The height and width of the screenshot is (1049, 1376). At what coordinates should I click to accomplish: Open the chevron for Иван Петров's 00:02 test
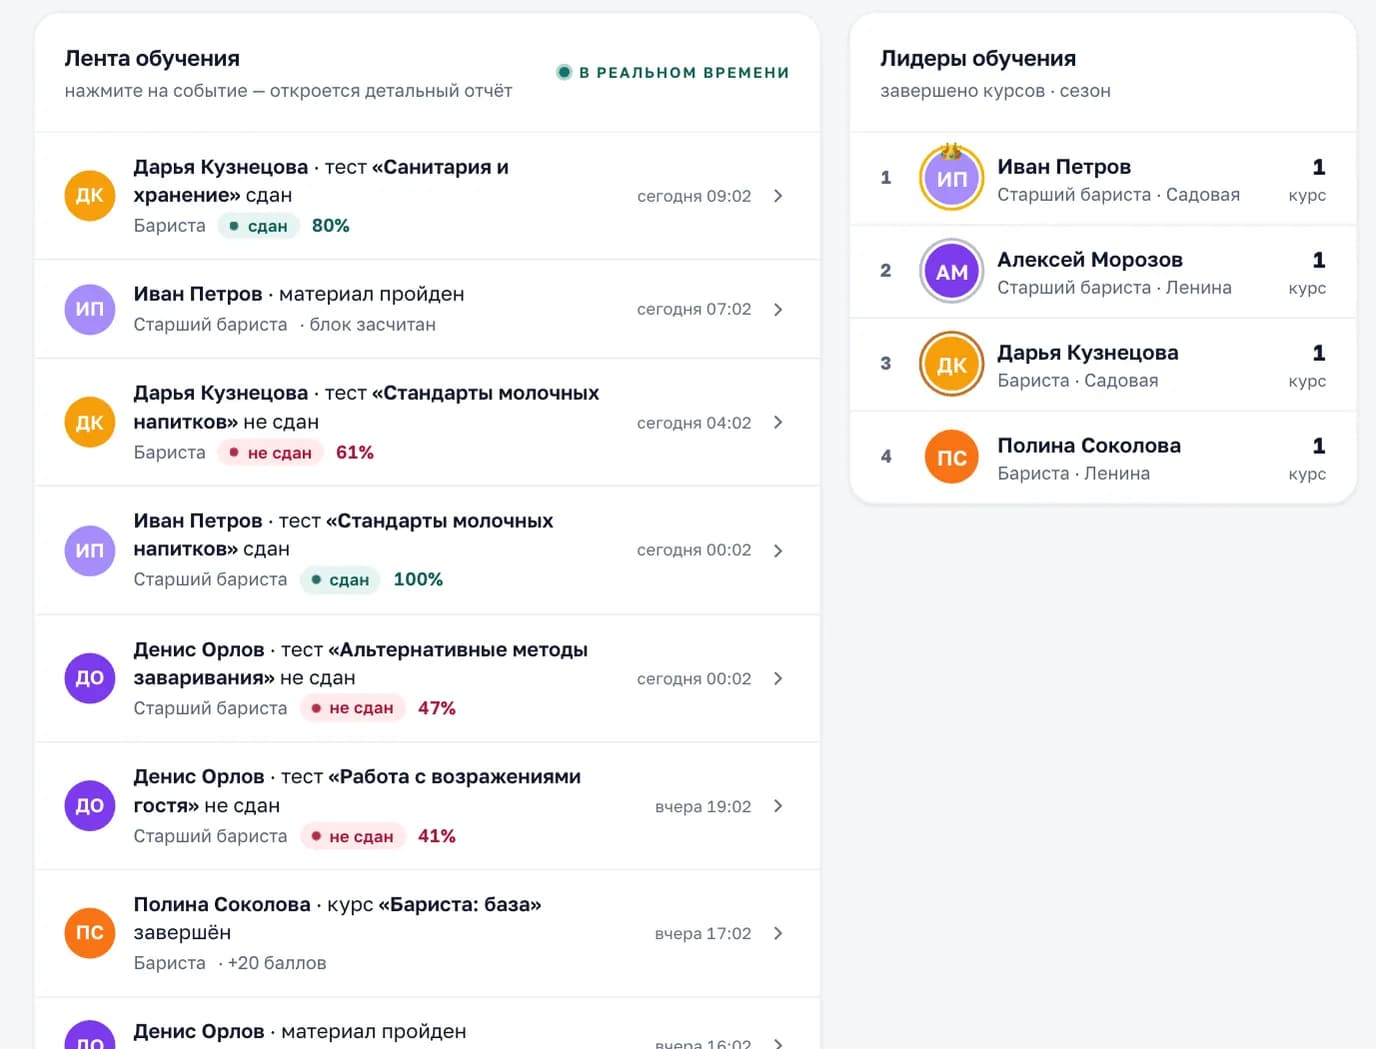pos(778,550)
